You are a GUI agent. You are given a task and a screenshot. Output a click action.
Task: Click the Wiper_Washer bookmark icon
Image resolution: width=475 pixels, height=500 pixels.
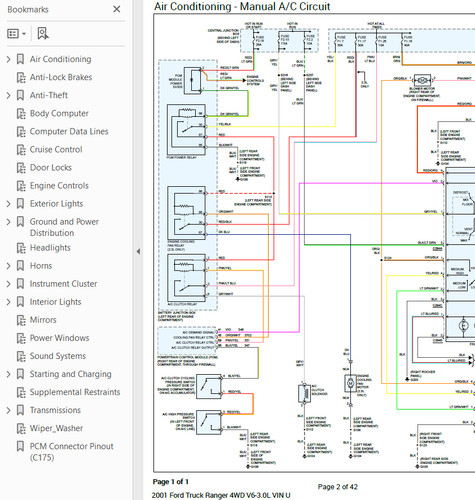pyautogui.click(x=21, y=428)
